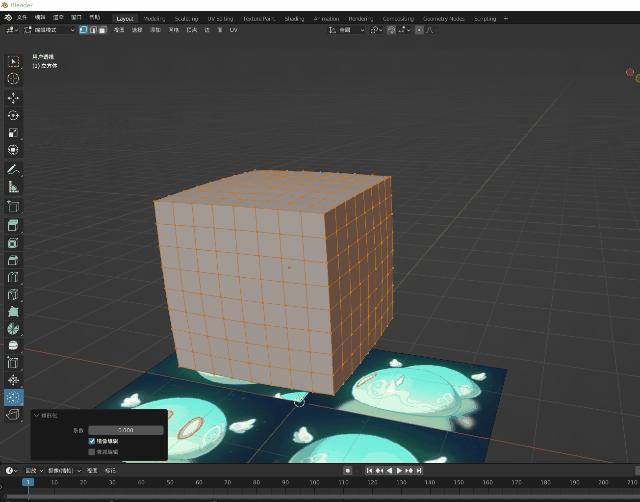The image size is (640, 502).
Task: Select the Select Box tool
Action: (x=13, y=62)
